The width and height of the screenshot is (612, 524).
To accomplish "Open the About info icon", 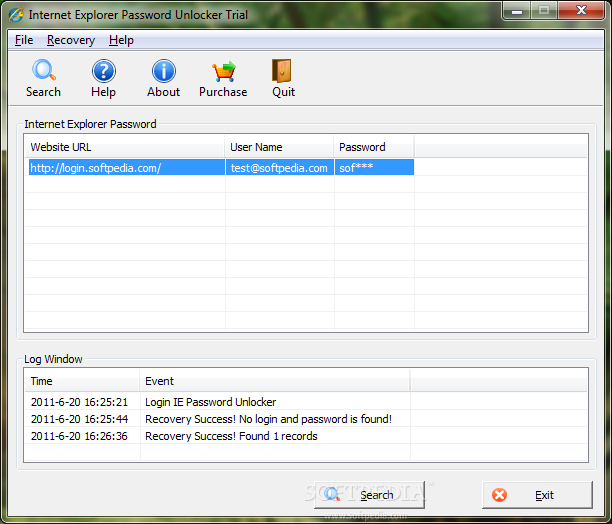I will (x=164, y=71).
